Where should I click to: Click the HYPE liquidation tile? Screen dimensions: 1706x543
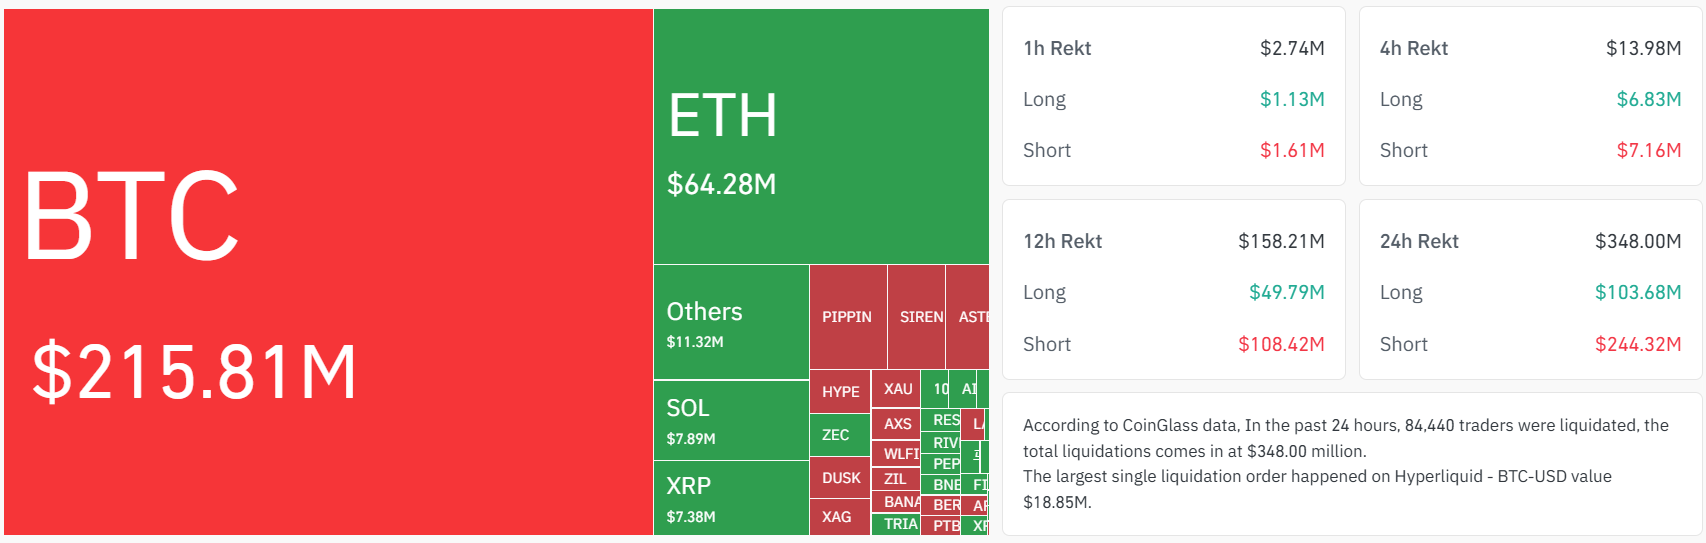click(x=840, y=392)
